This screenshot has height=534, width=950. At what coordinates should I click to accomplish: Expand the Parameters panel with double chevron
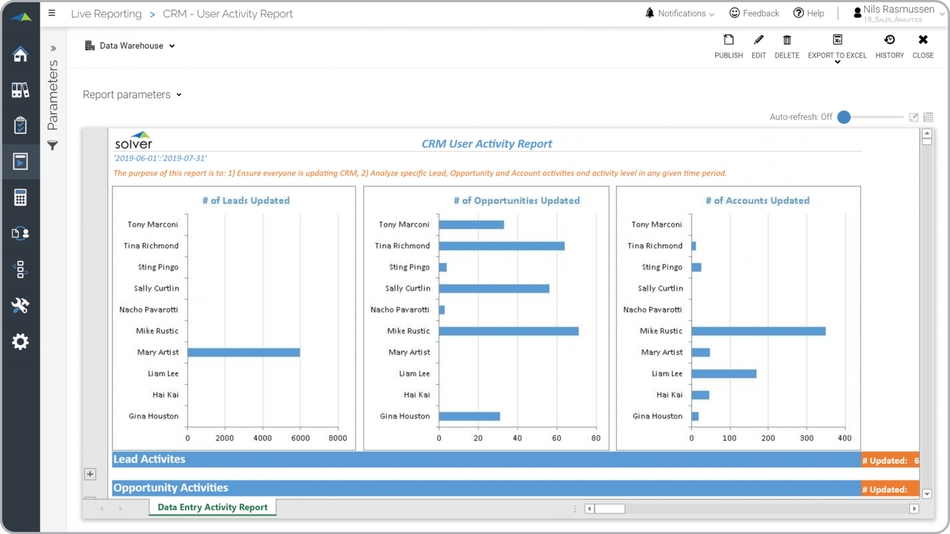tap(53, 48)
